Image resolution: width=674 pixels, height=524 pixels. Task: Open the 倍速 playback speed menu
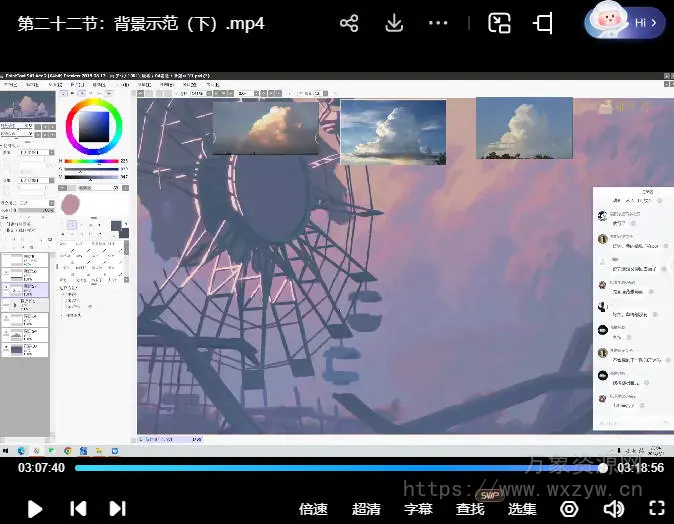[313, 509]
